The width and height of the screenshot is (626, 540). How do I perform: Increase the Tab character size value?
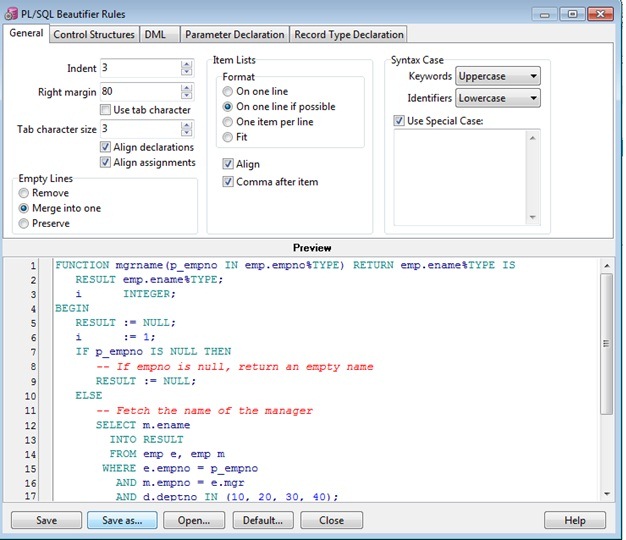tap(186, 125)
